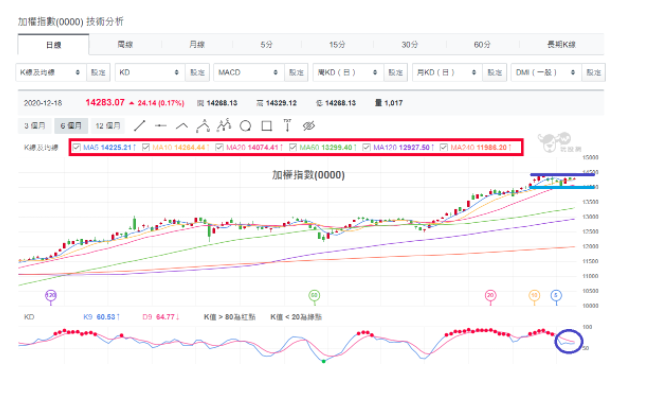Click the date 2020-12-18
This screenshot has height=399, width=645.
pyautogui.click(x=43, y=103)
